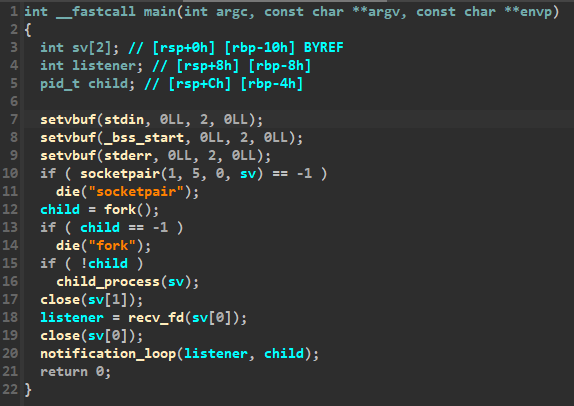Click line number 20 in the gutter
The width and height of the screenshot is (574, 406).
tap(10, 354)
